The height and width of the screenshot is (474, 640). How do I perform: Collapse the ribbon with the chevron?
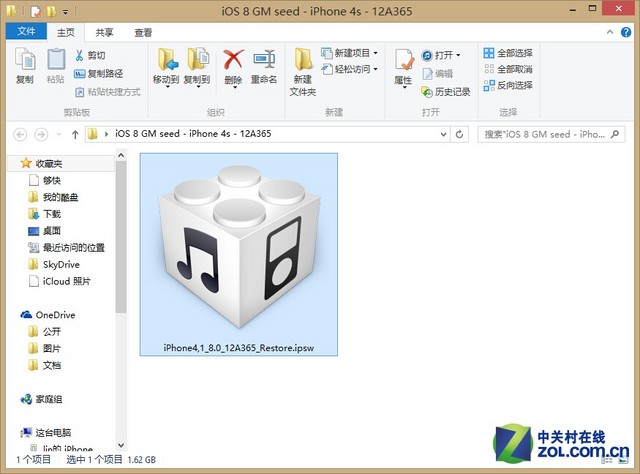(x=610, y=32)
